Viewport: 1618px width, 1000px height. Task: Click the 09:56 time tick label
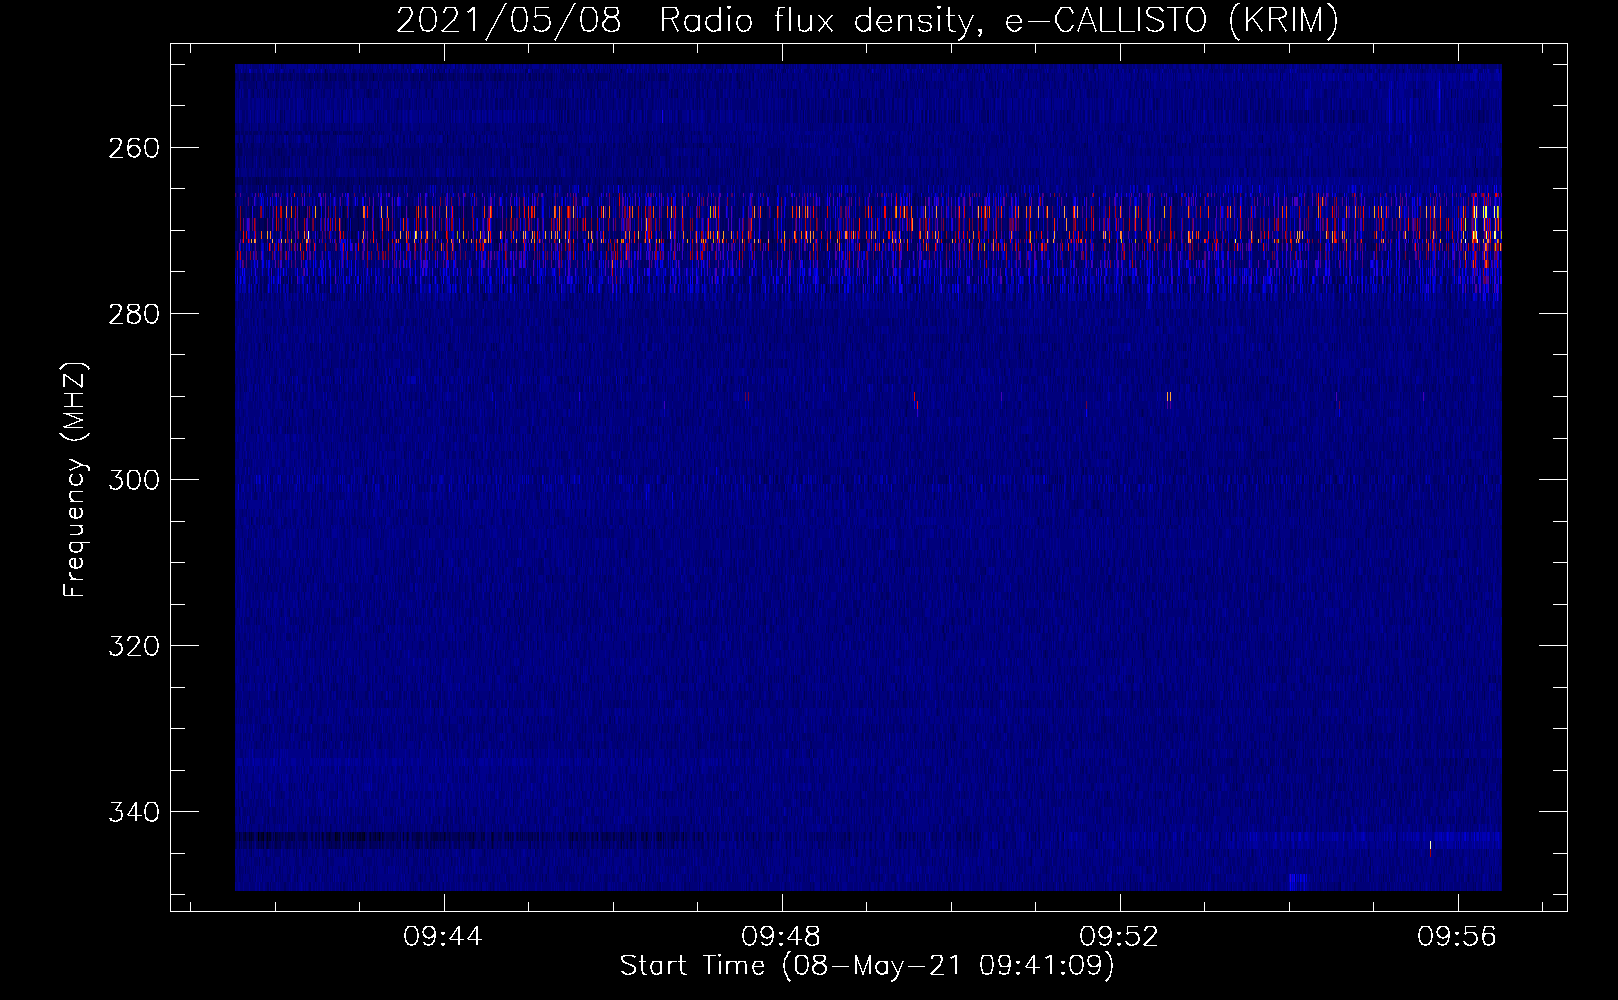1457,937
